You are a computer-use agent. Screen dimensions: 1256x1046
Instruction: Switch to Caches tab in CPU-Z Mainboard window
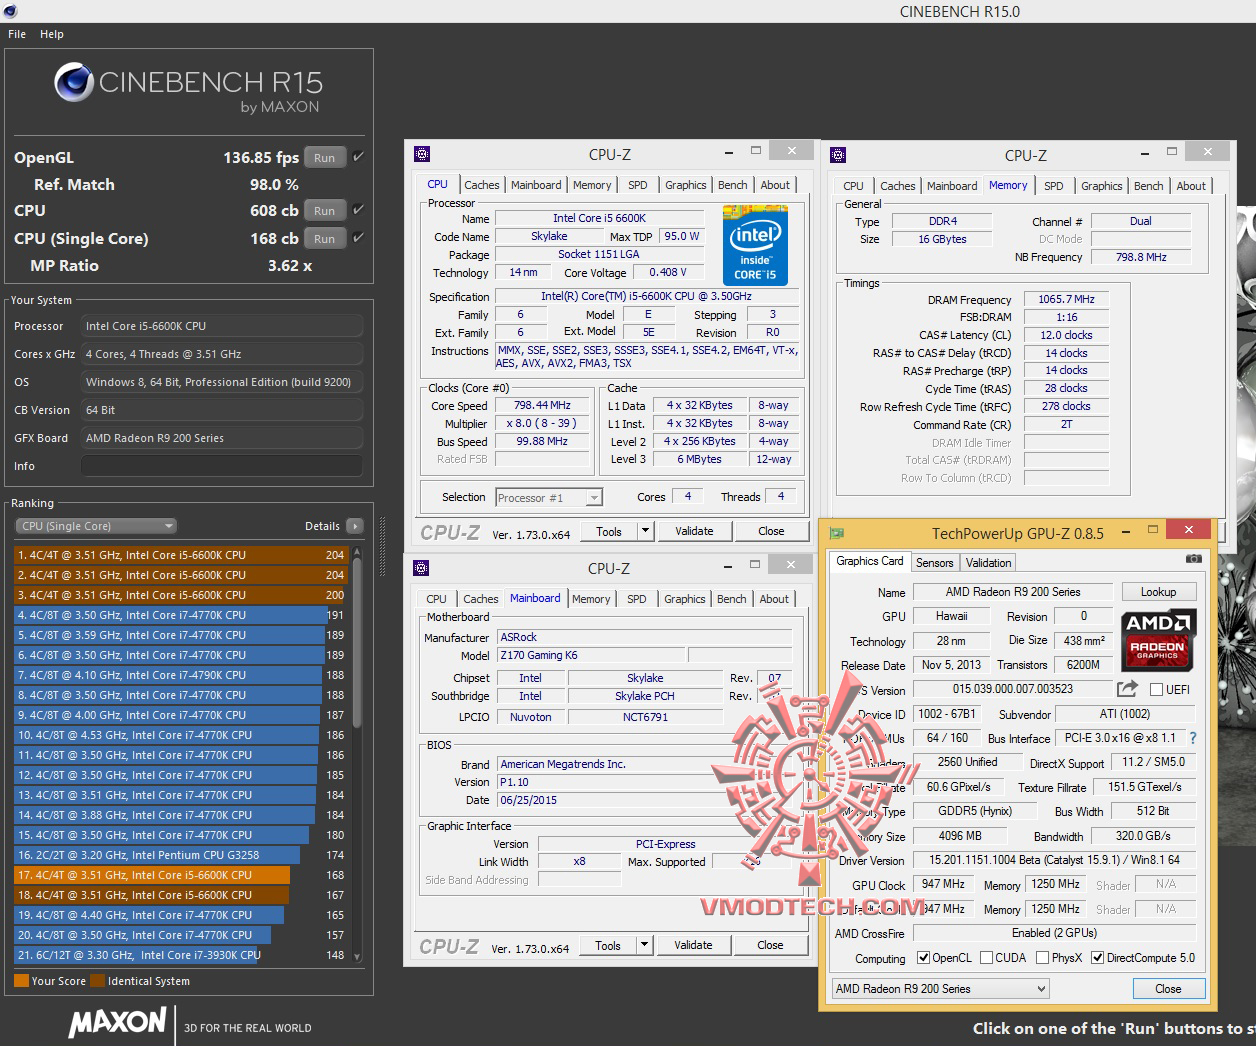481,599
